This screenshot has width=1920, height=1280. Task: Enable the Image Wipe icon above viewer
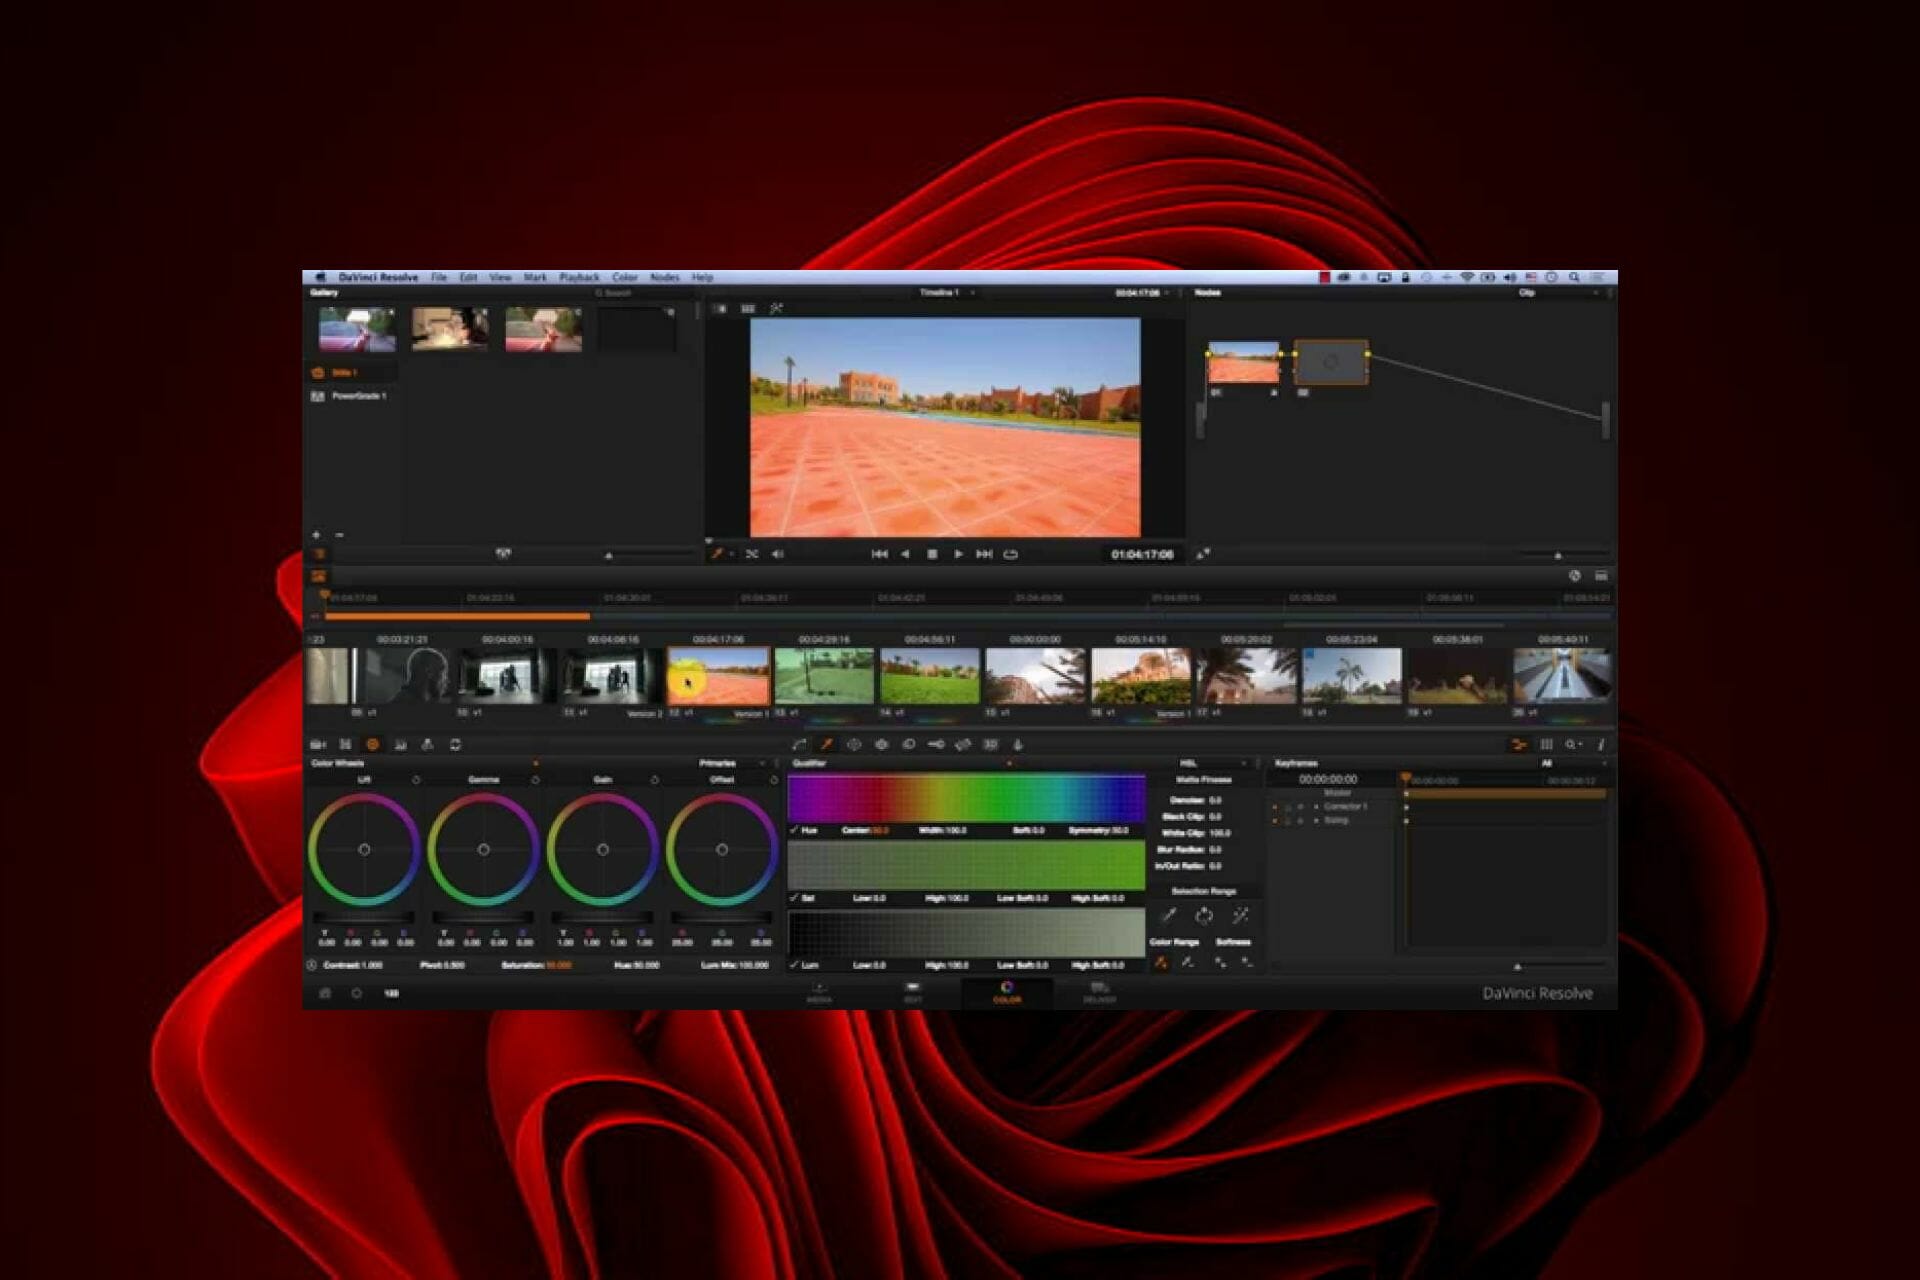(x=720, y=309)
